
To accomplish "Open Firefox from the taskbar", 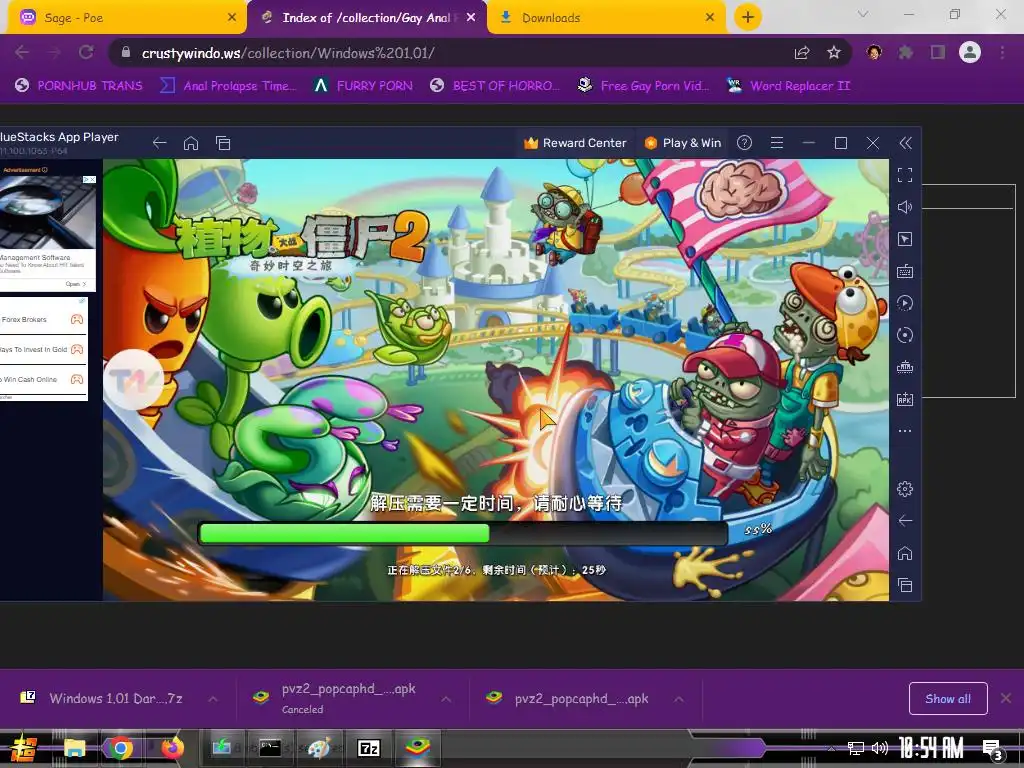I will tap(172, 748).
